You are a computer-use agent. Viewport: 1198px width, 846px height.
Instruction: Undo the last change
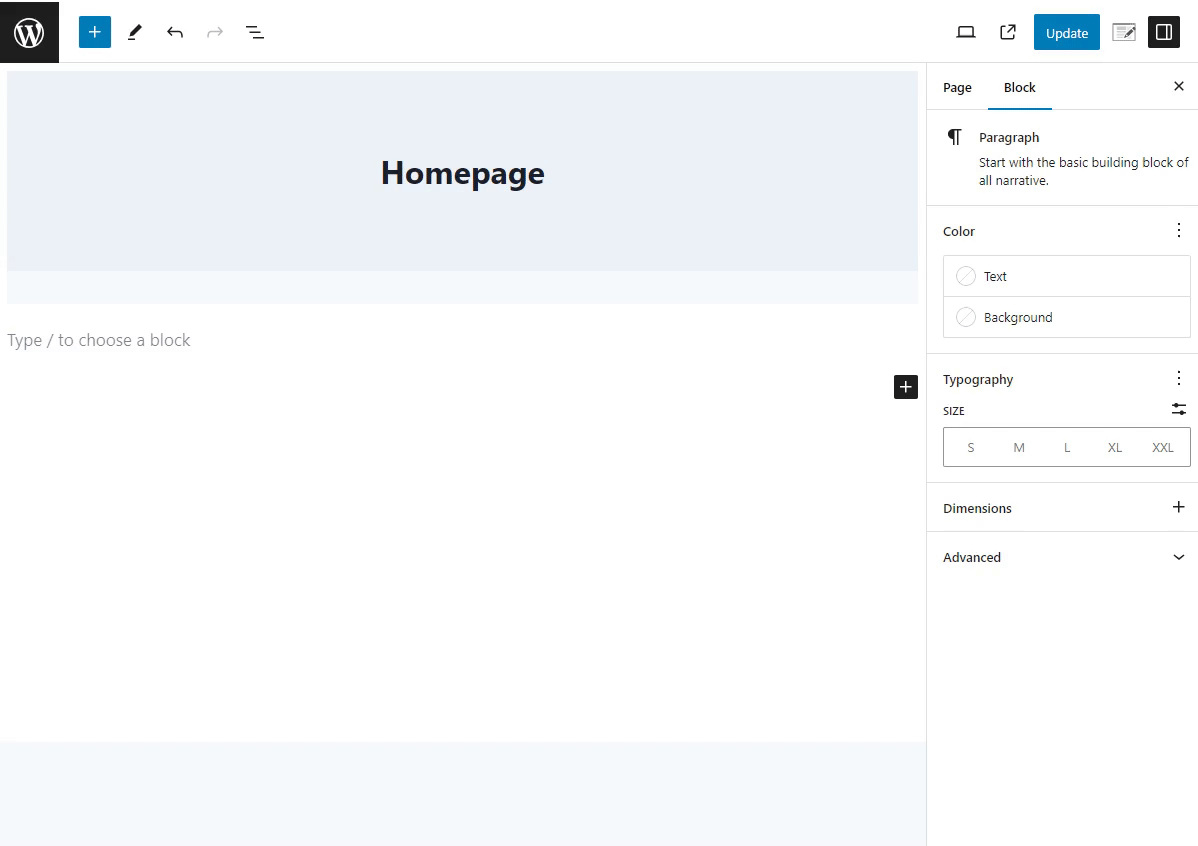pos(175,32)
